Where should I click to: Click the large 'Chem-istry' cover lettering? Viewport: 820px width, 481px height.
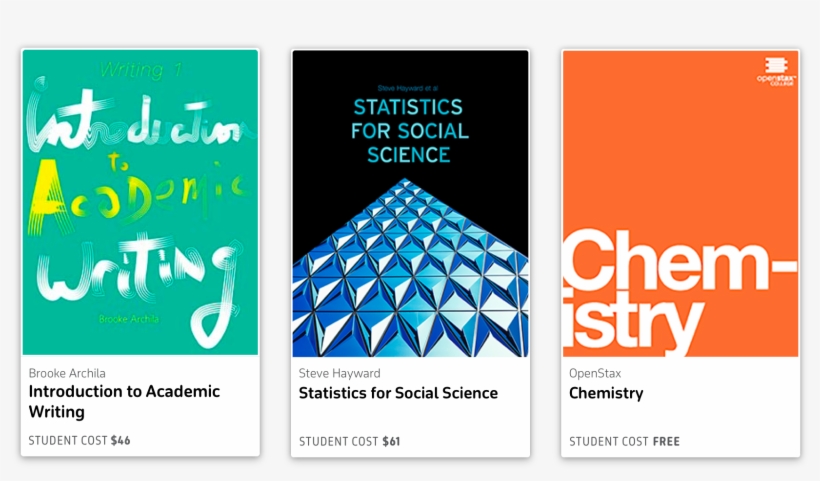pos(679,292)
